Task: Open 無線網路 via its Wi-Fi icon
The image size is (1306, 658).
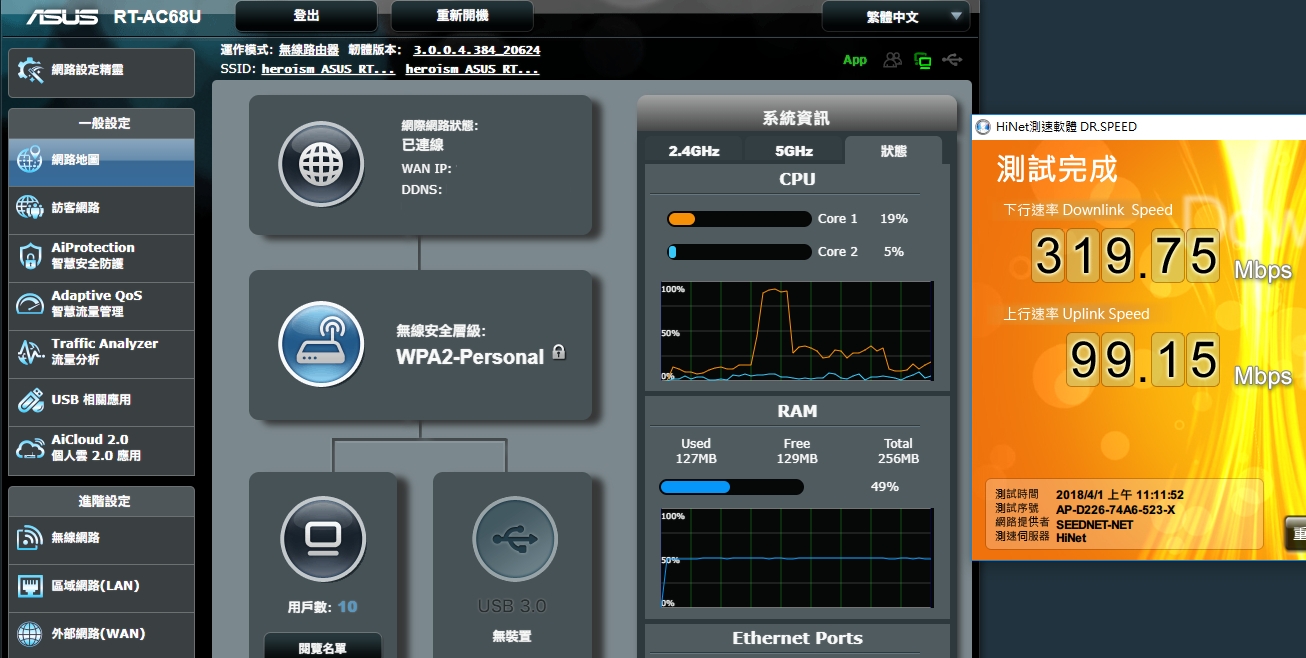Action: [x=30, y=538]
